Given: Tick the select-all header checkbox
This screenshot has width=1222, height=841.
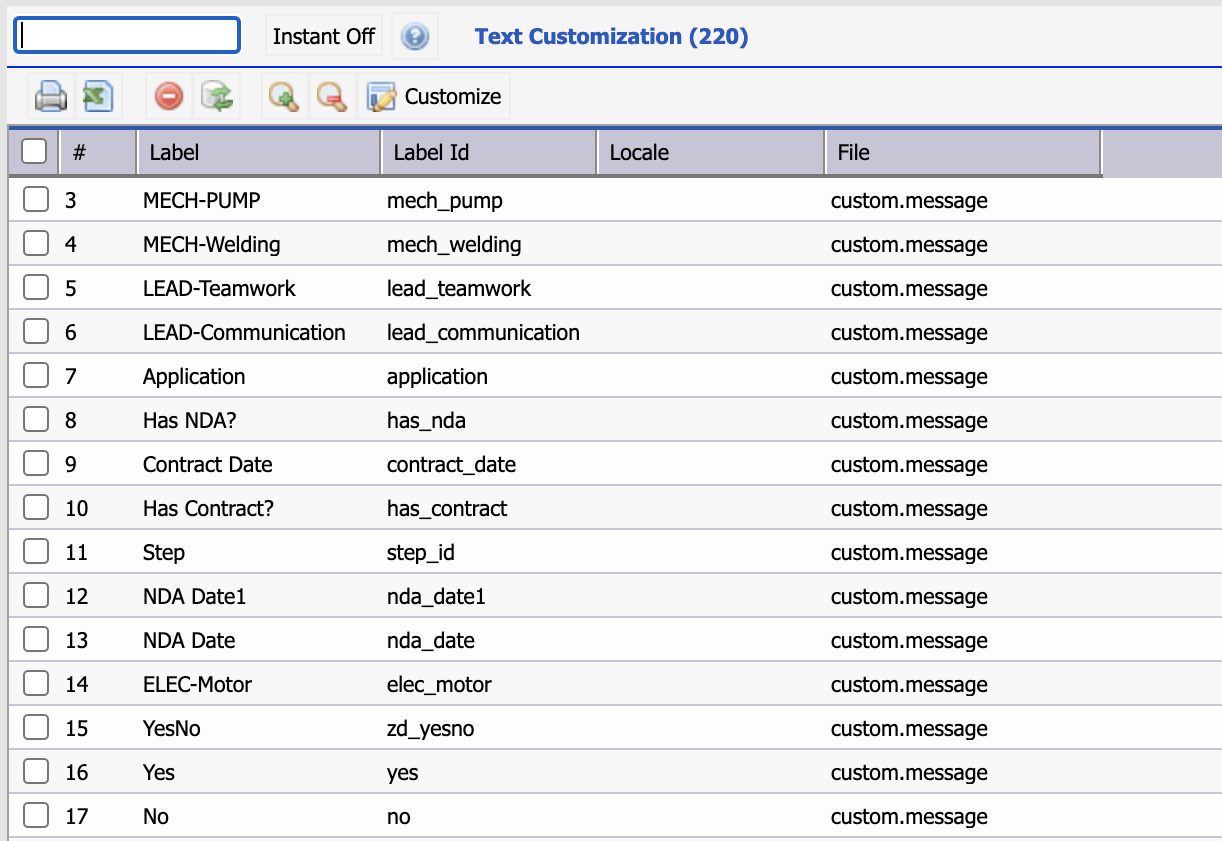Looking at the screenshot, I should tap(34, 152).
